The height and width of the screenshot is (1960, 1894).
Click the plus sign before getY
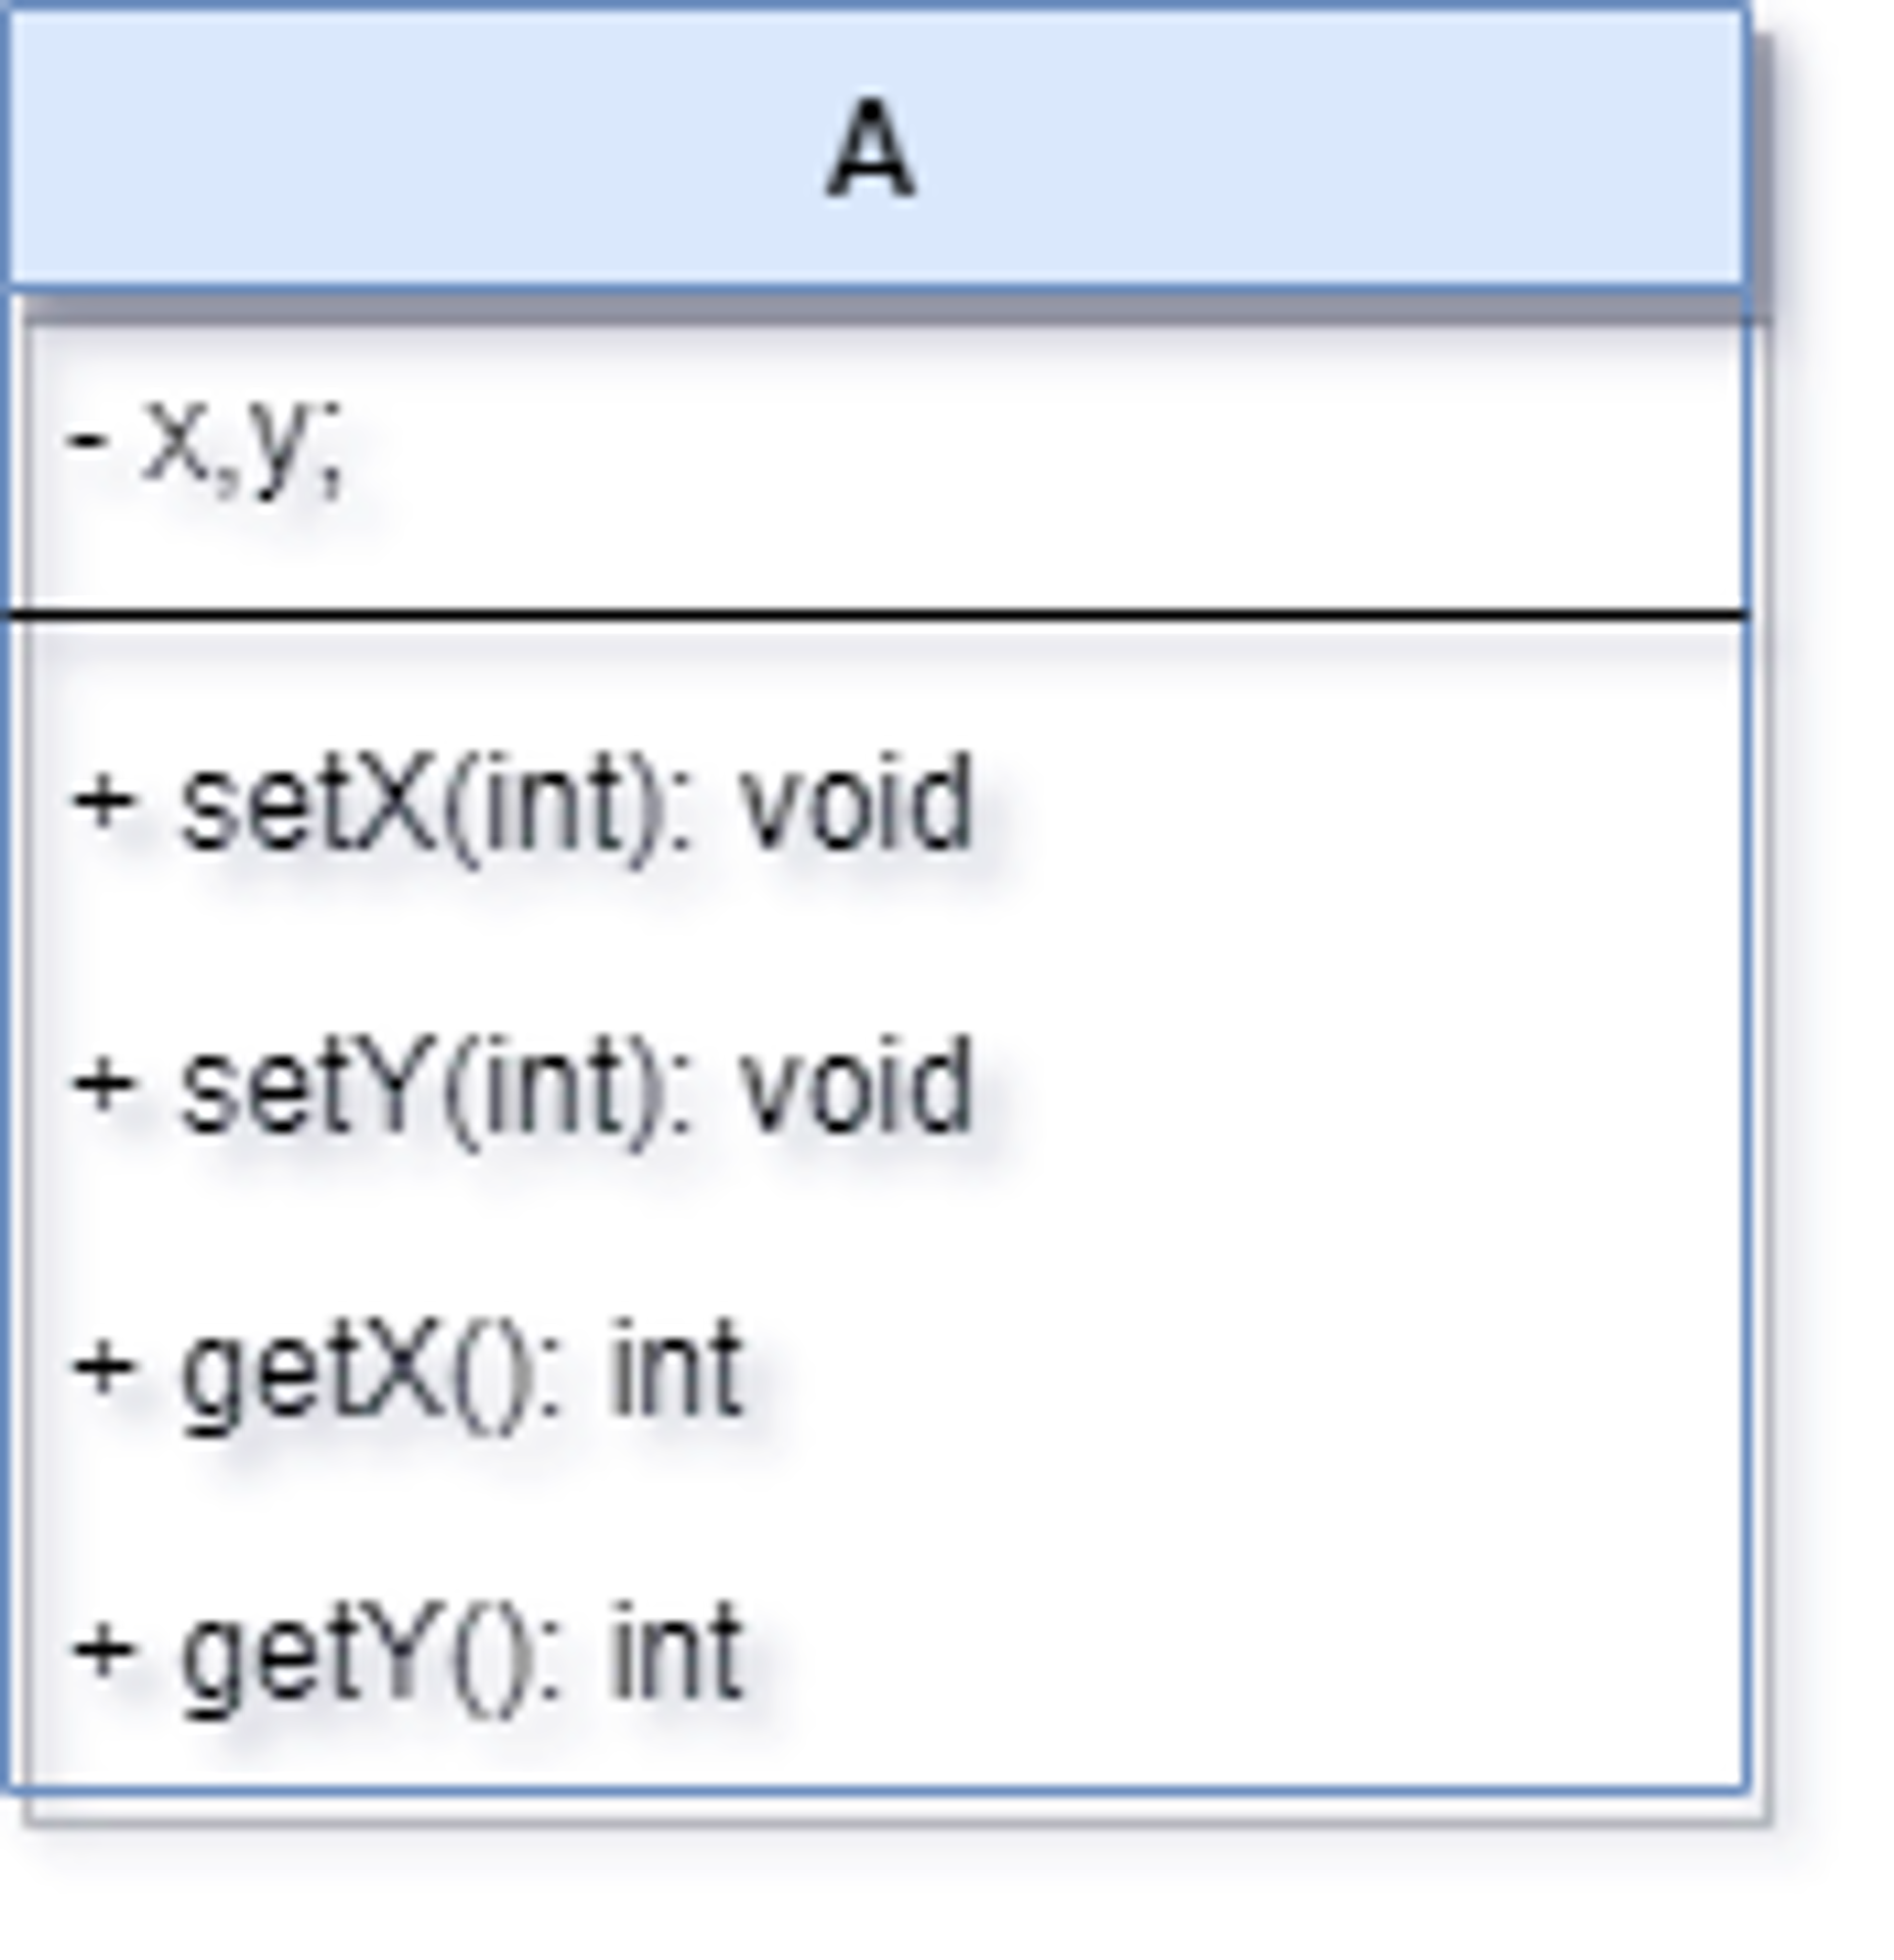(x=104, y=1650)
